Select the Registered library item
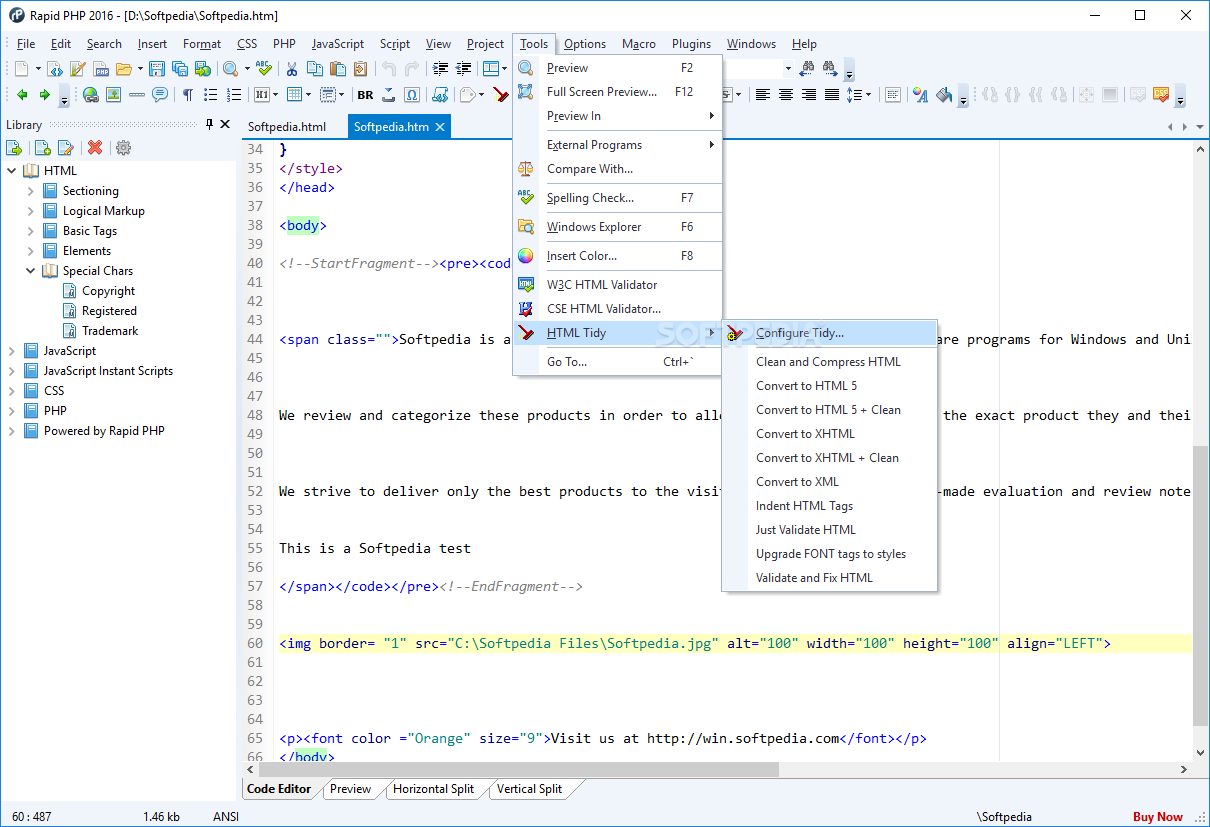The height and width of the screenshot is (827, 1210). click(x=109, y=311)
